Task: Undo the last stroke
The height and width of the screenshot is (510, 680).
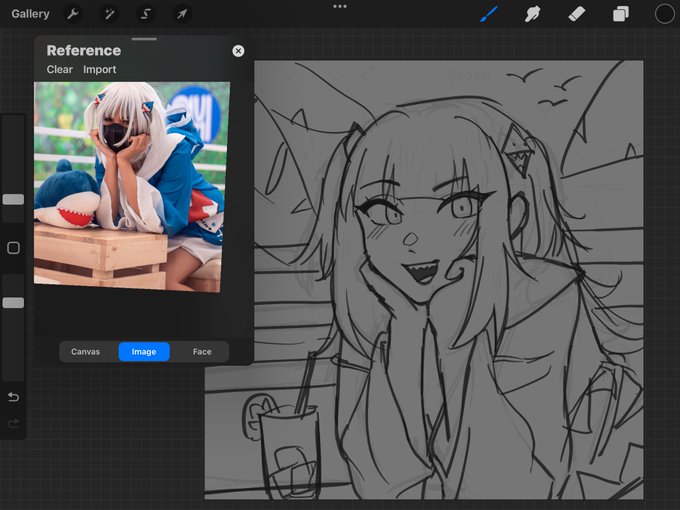Action: pyautogui.click(x=13, y=397)
